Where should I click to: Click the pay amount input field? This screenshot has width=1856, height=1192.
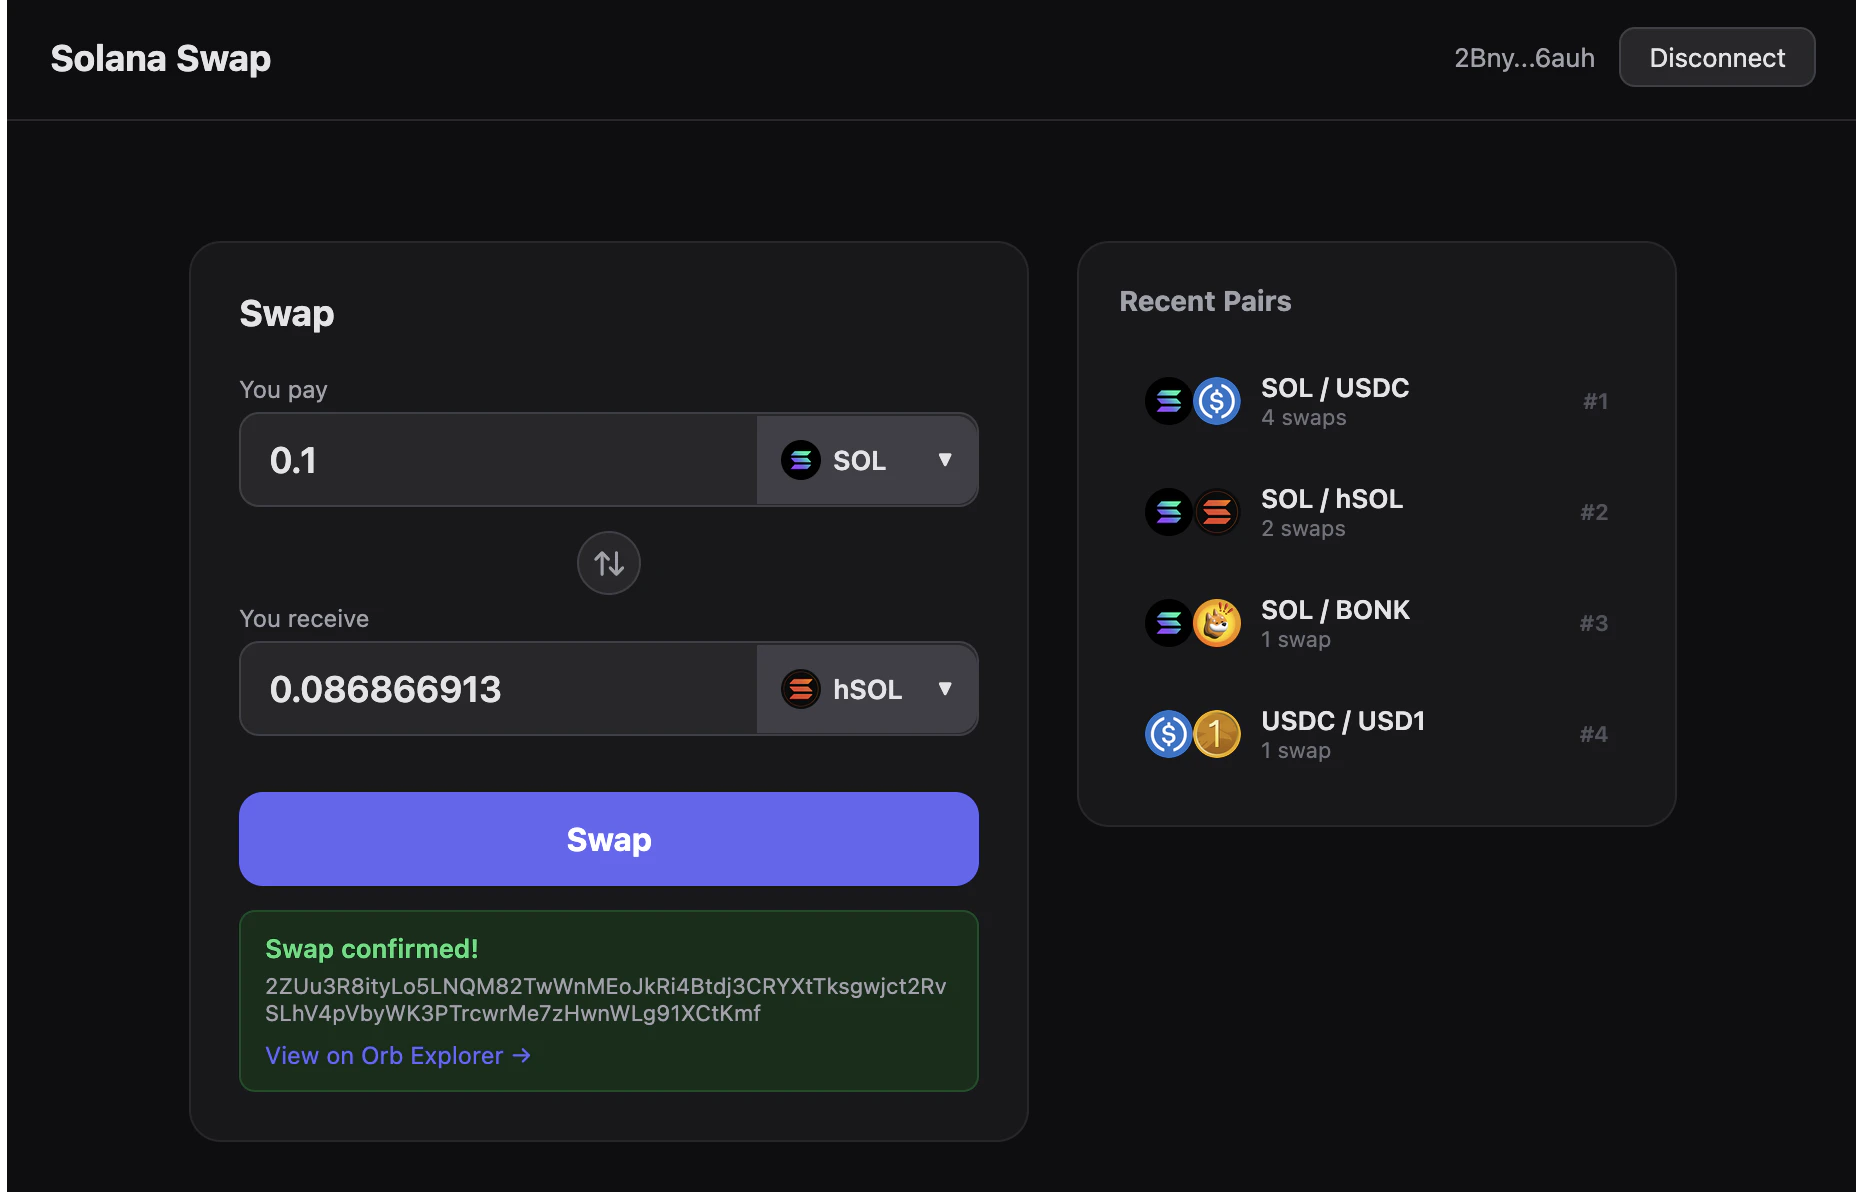pos(497,460)
